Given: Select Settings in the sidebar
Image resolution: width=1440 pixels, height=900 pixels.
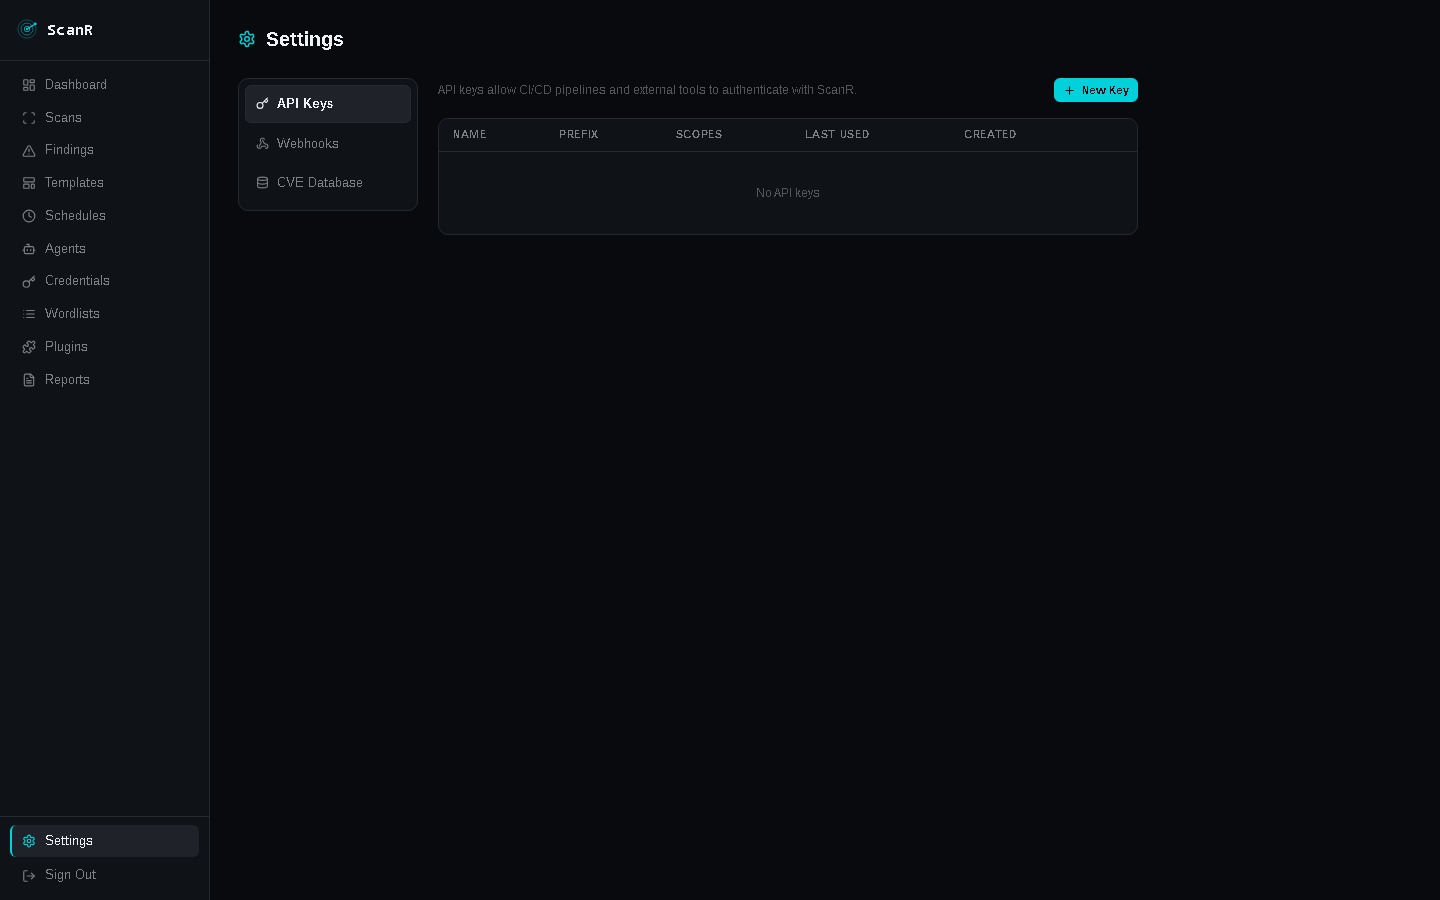Looking at the screenshot, I should (105, 841).
